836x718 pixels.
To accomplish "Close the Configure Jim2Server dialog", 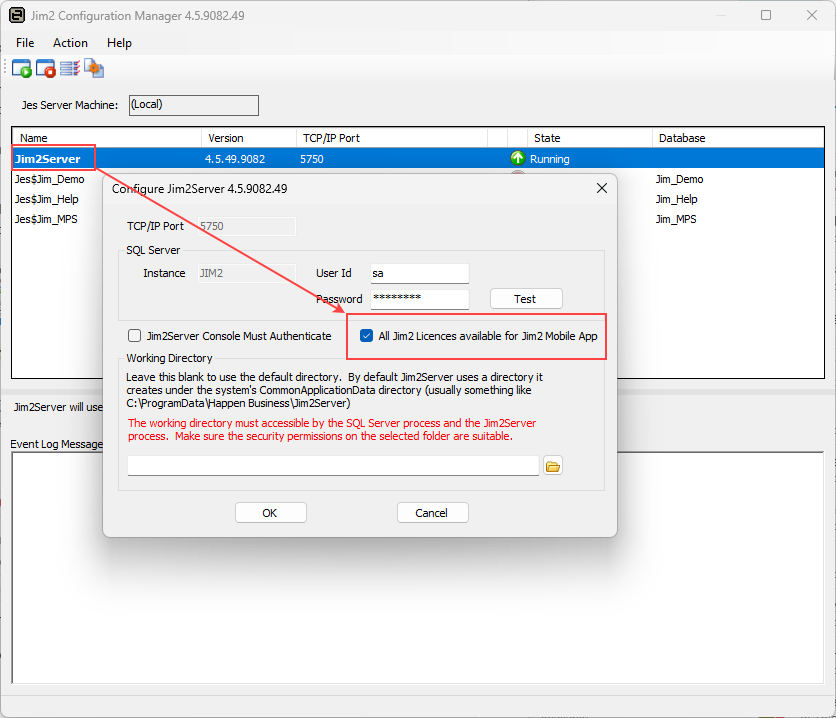I will click(602, 188).
